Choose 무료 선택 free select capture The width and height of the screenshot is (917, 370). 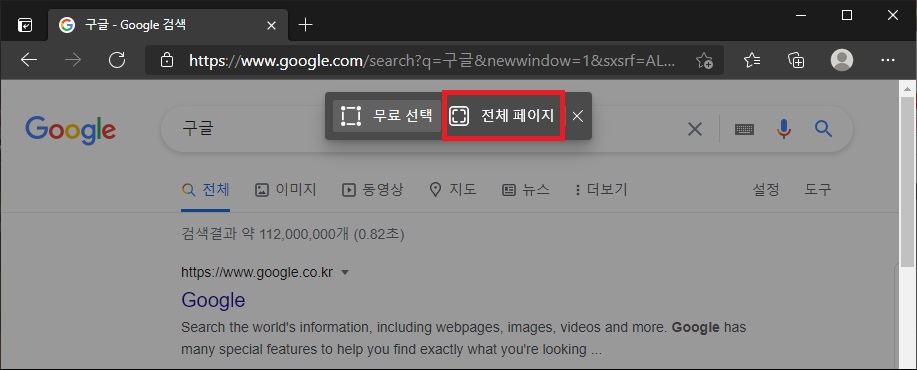(x=387, y=116)
